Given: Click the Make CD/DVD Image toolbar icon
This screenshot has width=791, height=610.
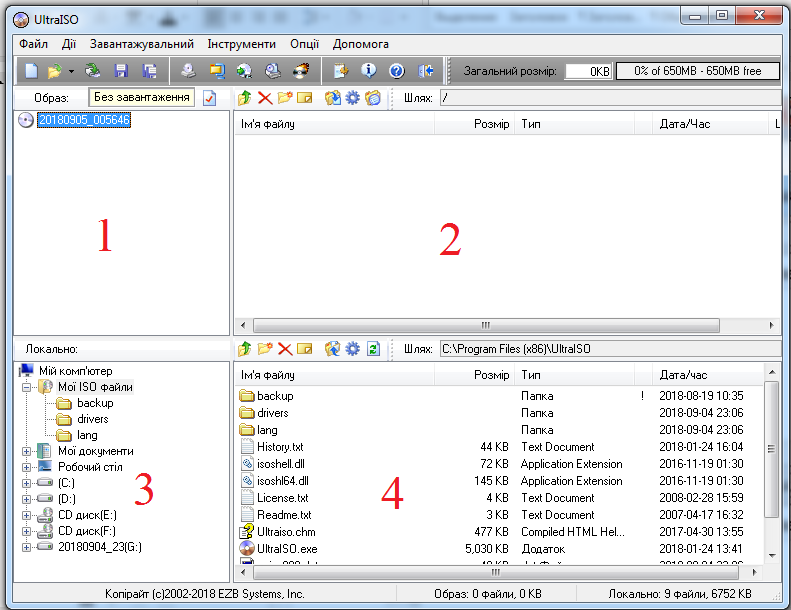Looking at the screenshot, I should coord(188,71).
